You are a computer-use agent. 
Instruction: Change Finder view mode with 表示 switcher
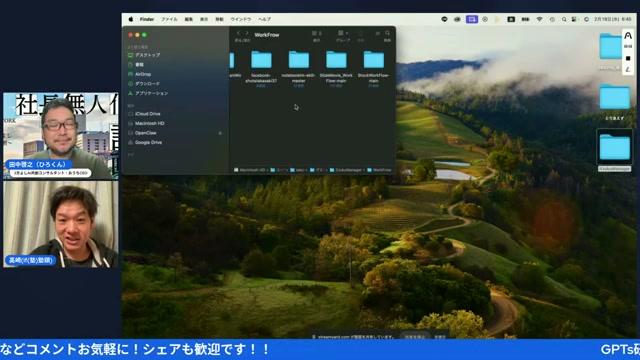click(317, 33)
